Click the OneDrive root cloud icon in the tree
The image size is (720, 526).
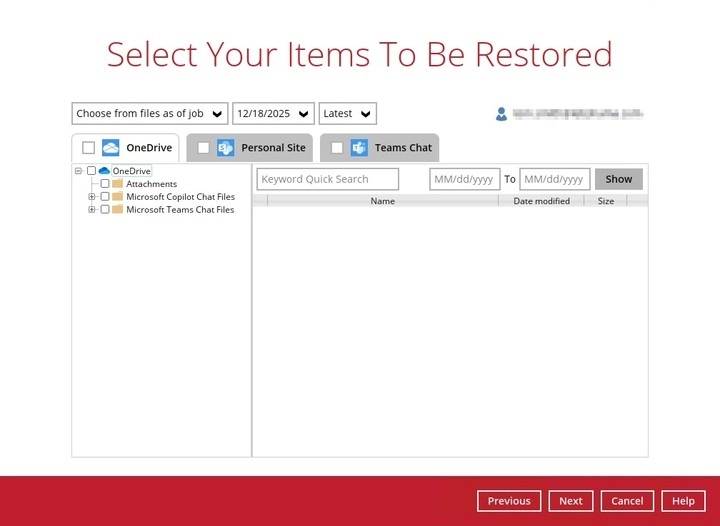click(104, 171)
